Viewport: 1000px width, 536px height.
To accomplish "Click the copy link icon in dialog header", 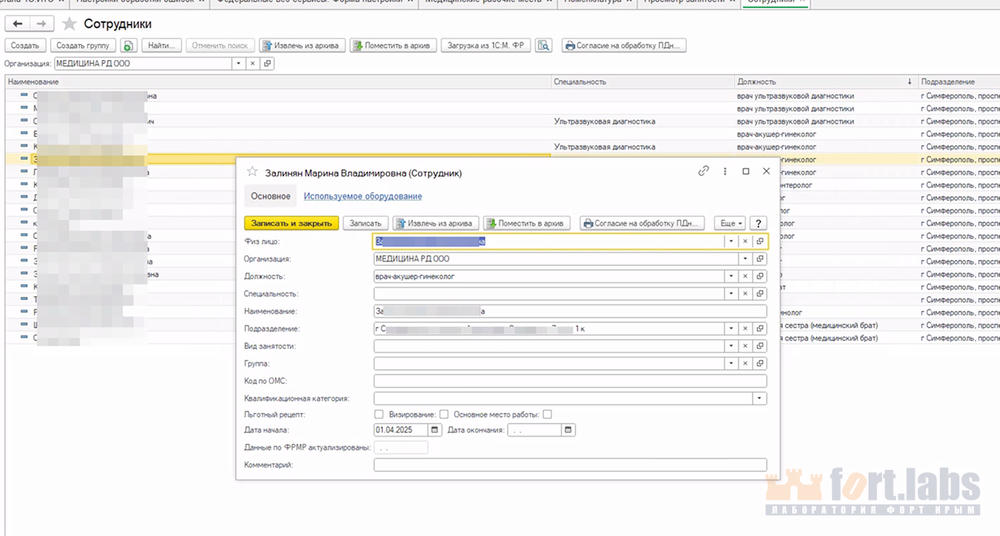I will click(704, 172).
